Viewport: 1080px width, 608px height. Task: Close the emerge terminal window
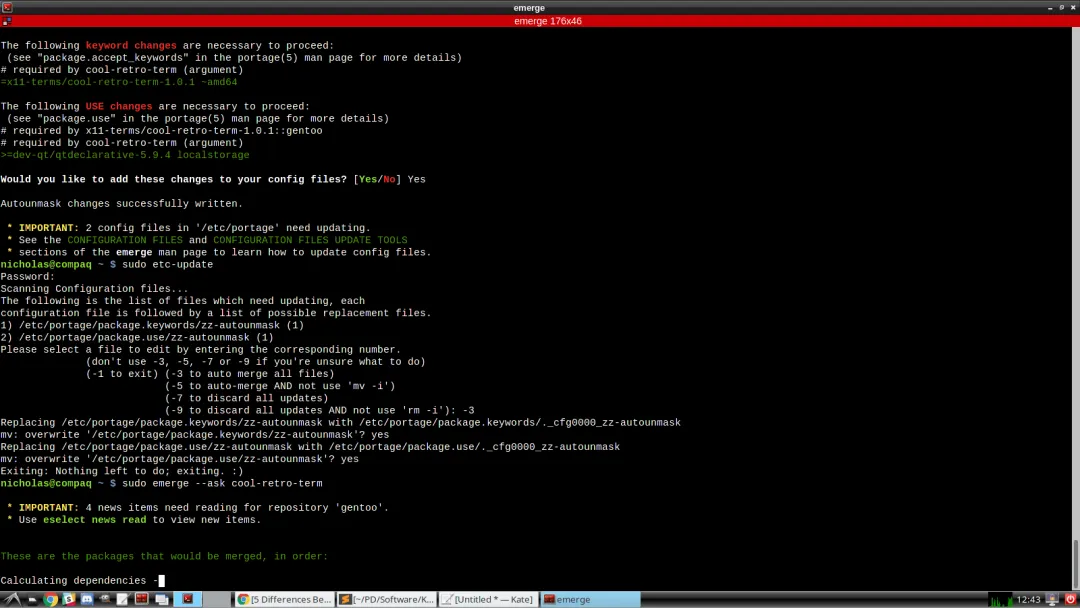click(1073, 8)
